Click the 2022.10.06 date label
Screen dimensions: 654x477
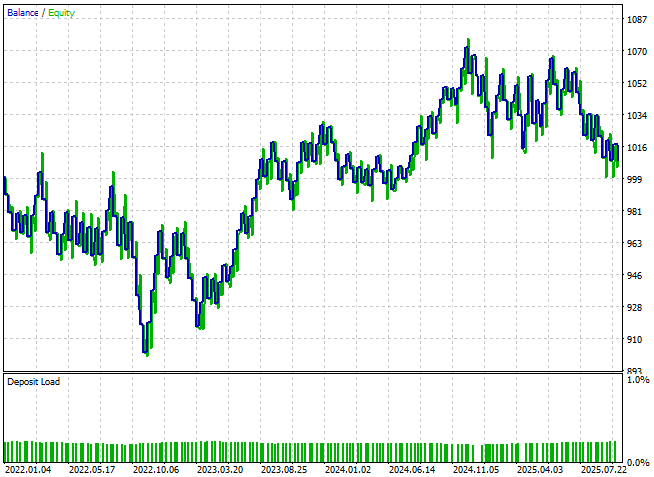(156, 470)
